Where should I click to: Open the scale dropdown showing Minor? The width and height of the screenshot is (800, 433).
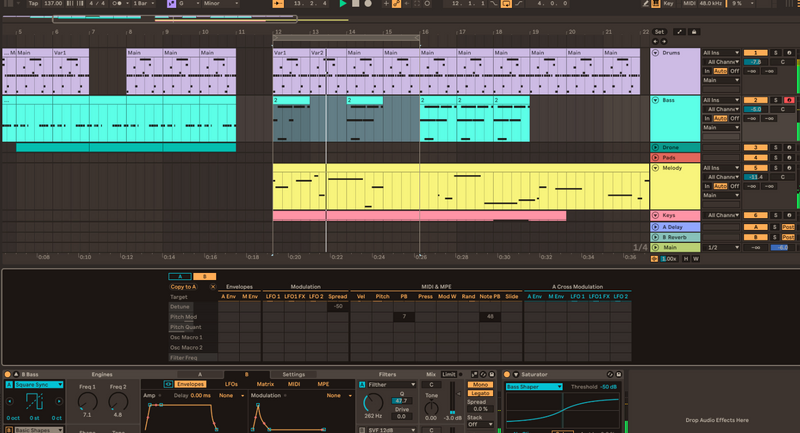(x=220, y=4)
